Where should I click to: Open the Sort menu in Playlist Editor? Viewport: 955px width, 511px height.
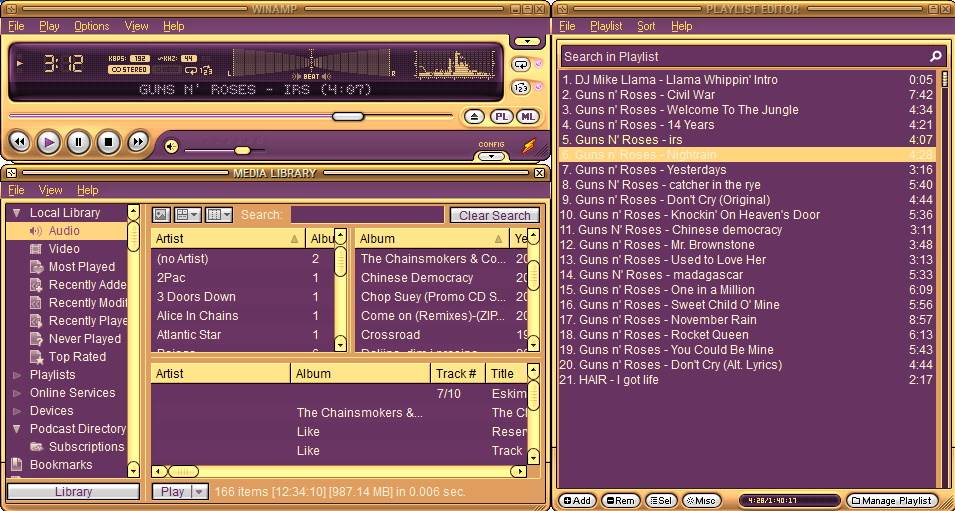(646, 26)
